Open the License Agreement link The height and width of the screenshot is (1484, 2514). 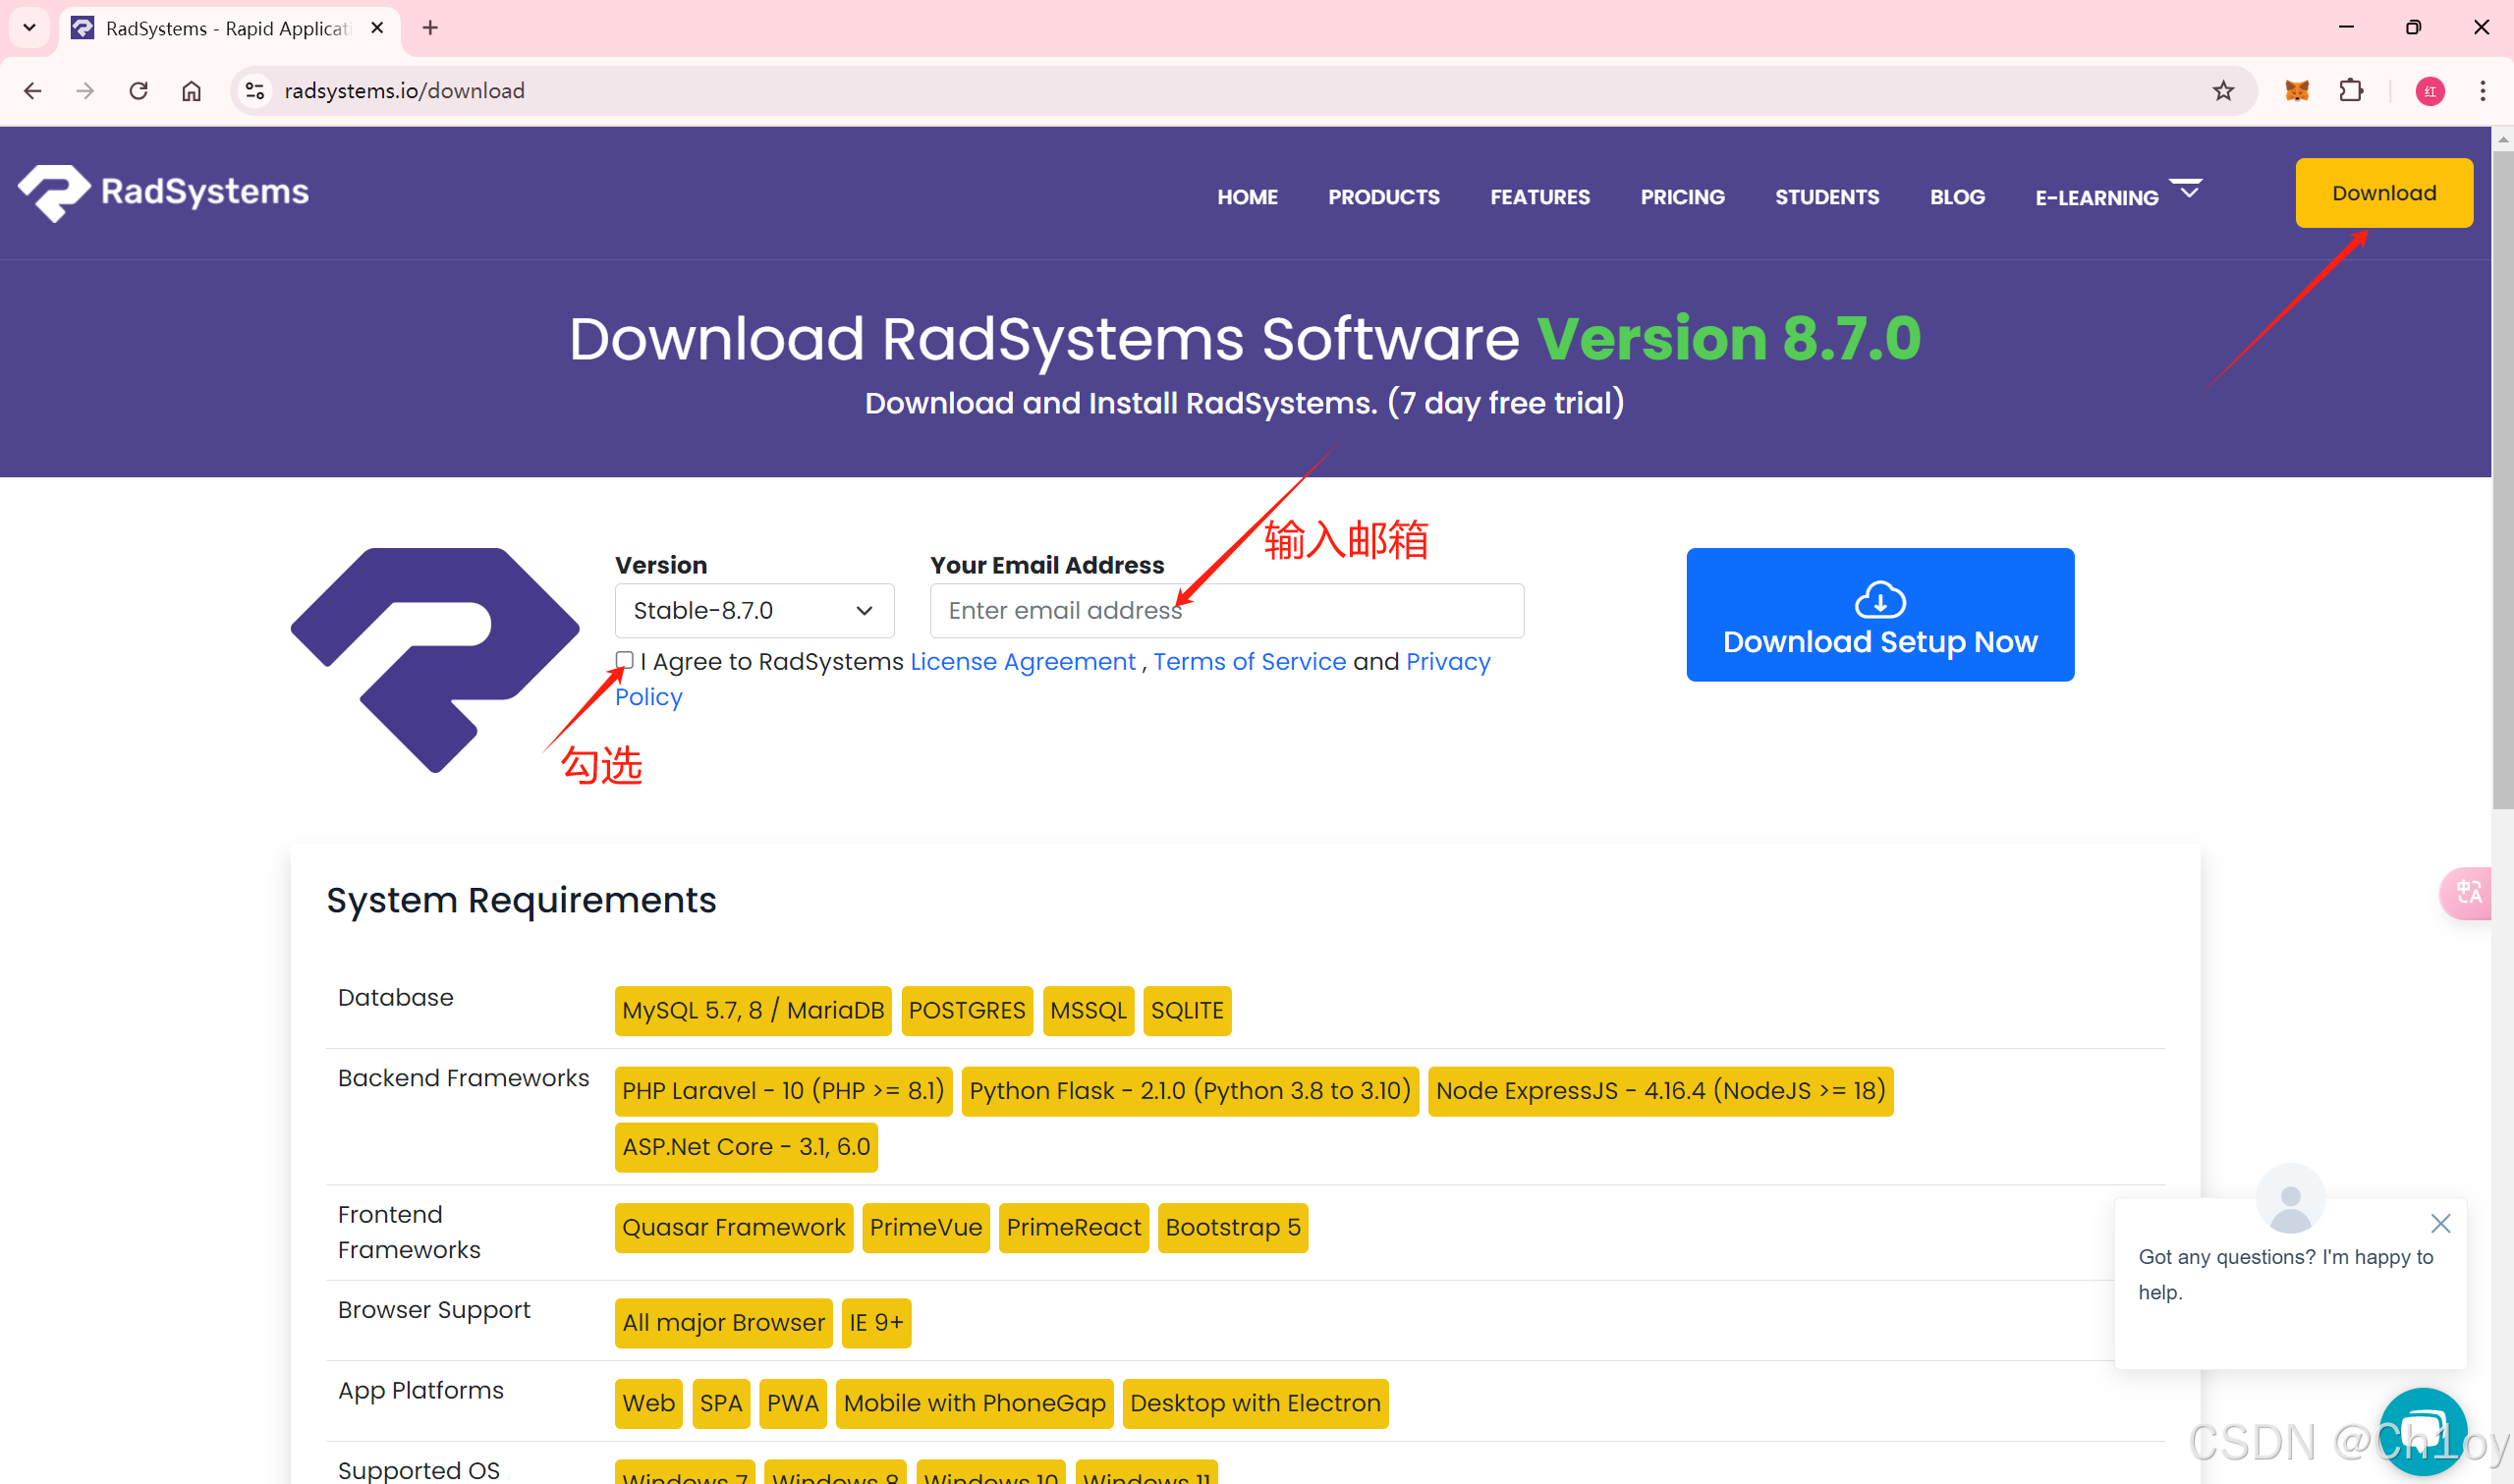click(x=1022, y=662)
